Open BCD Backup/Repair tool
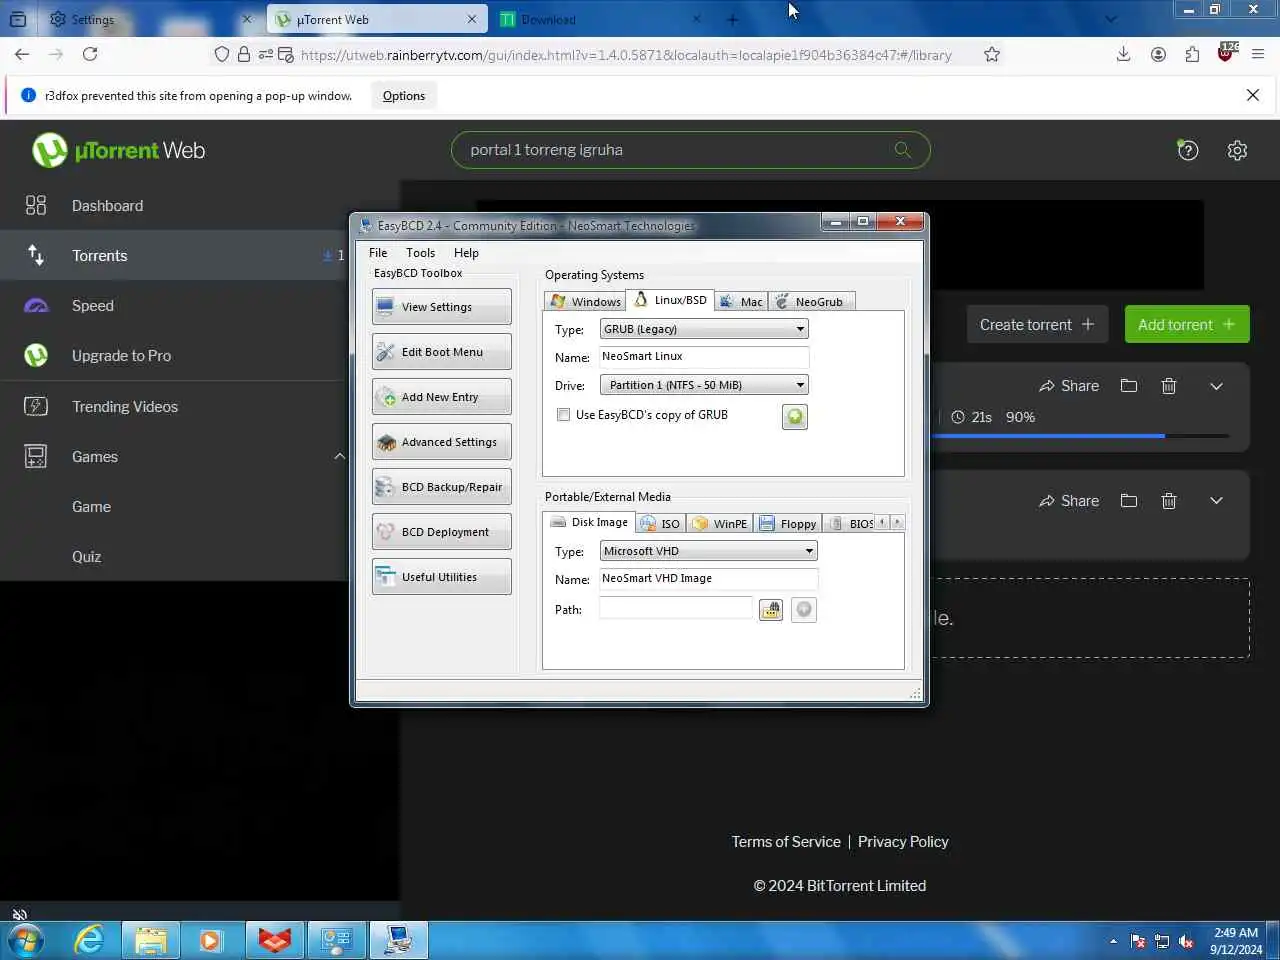This screenshot has height=960, width=1280. pos(441,487)
